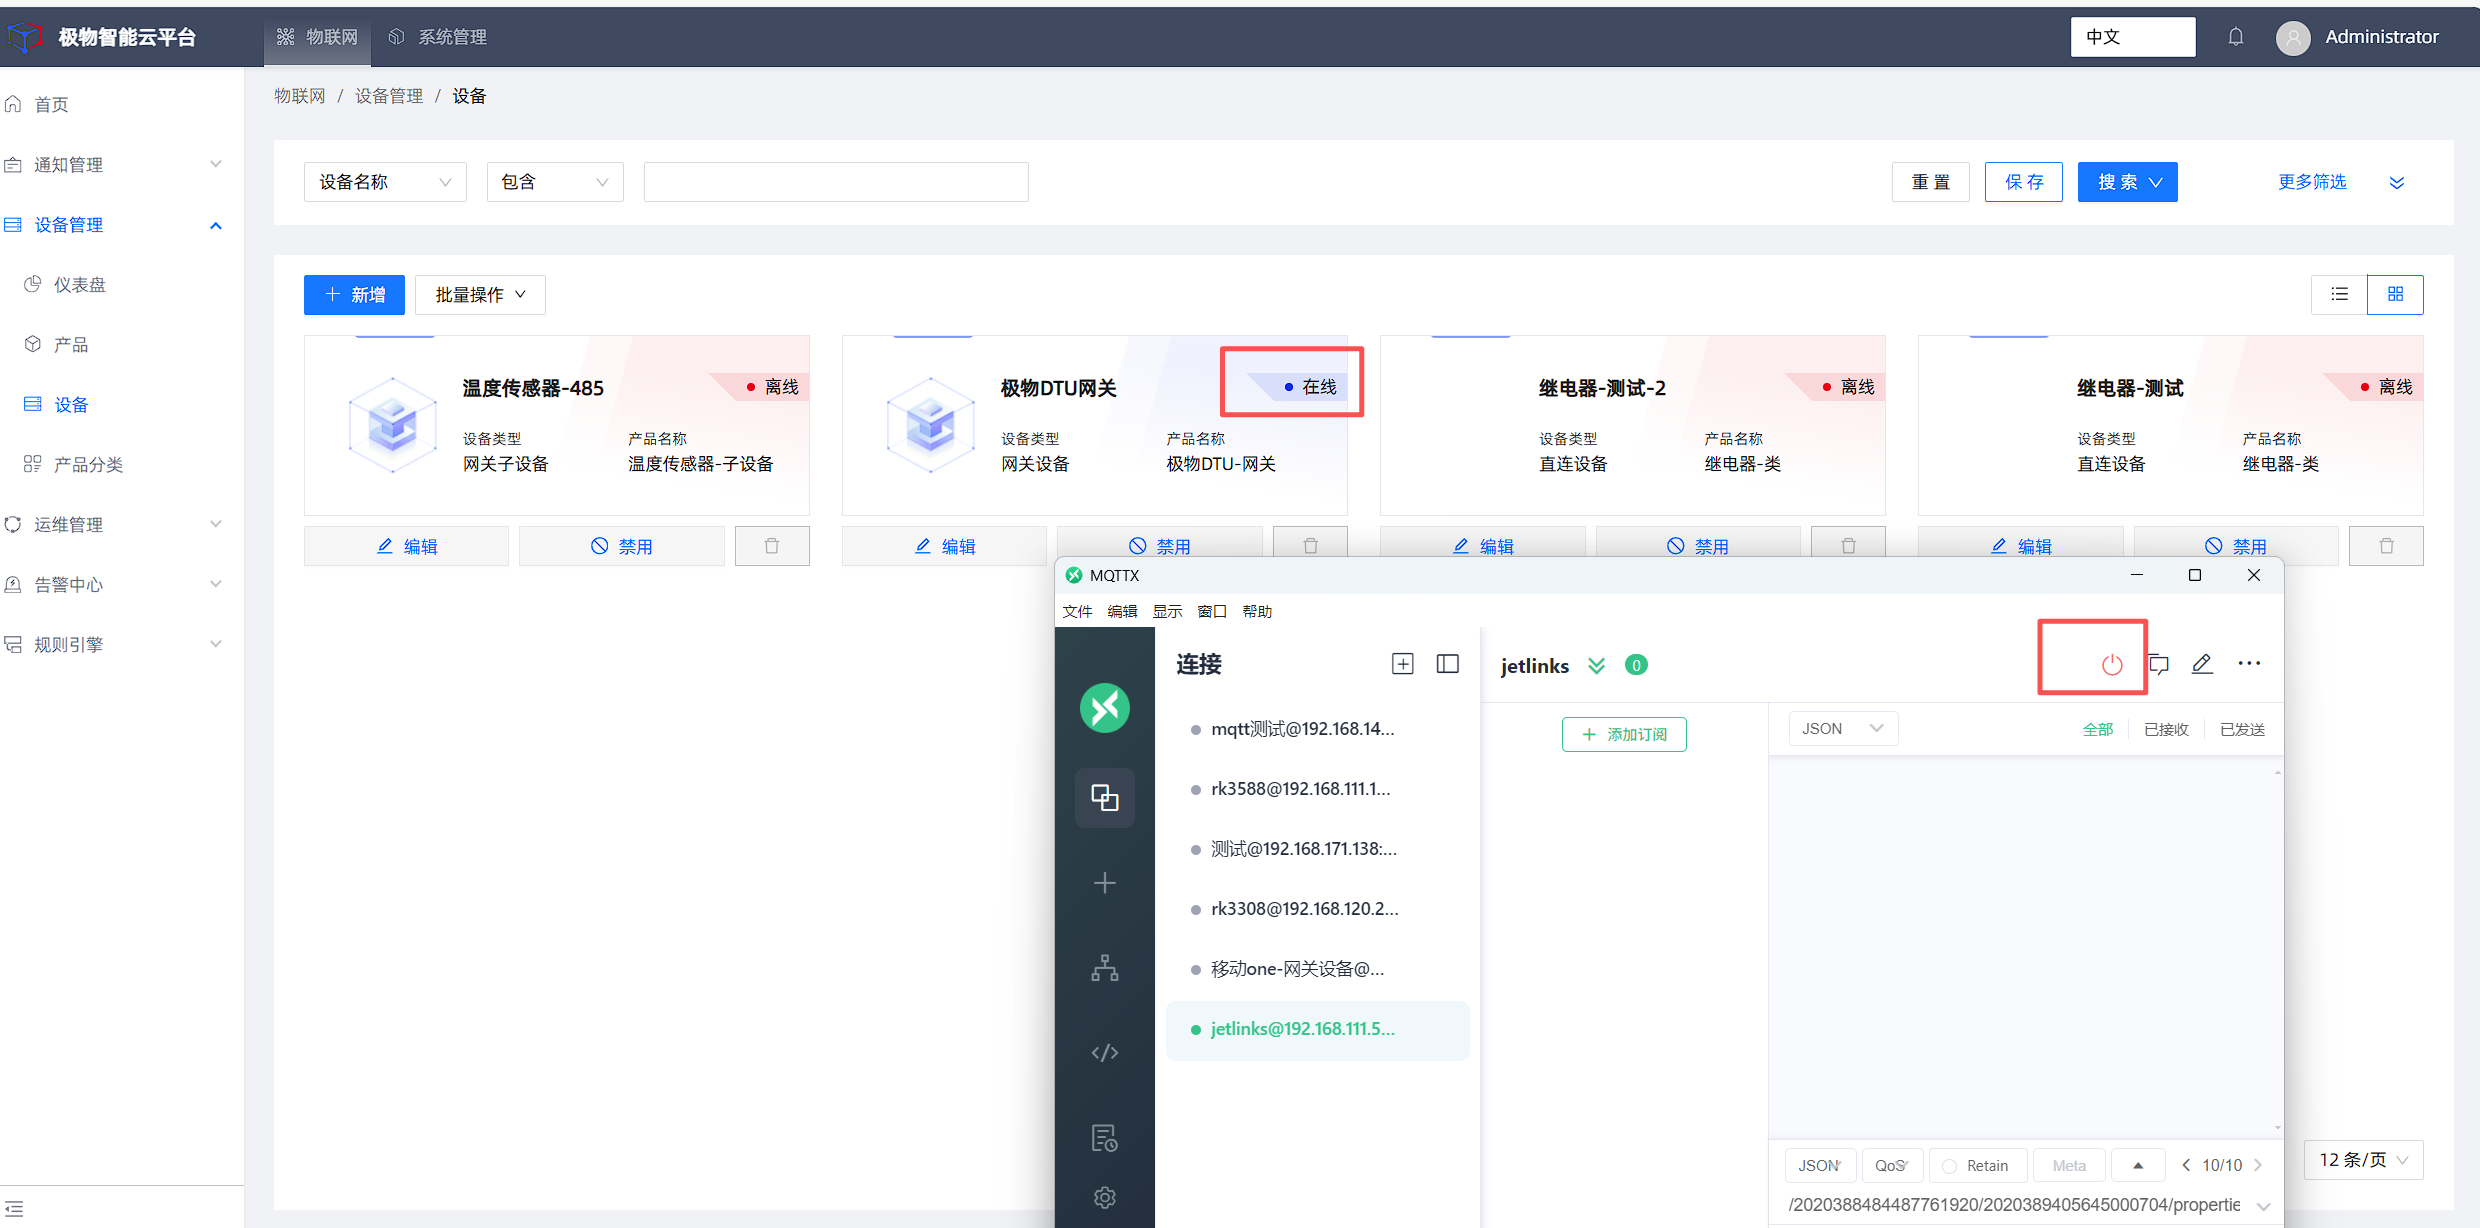This screenshot has height=1228, width=2480.
Task: Open the MQTTX network topology viewer icon
Action: coord(1104,968)
